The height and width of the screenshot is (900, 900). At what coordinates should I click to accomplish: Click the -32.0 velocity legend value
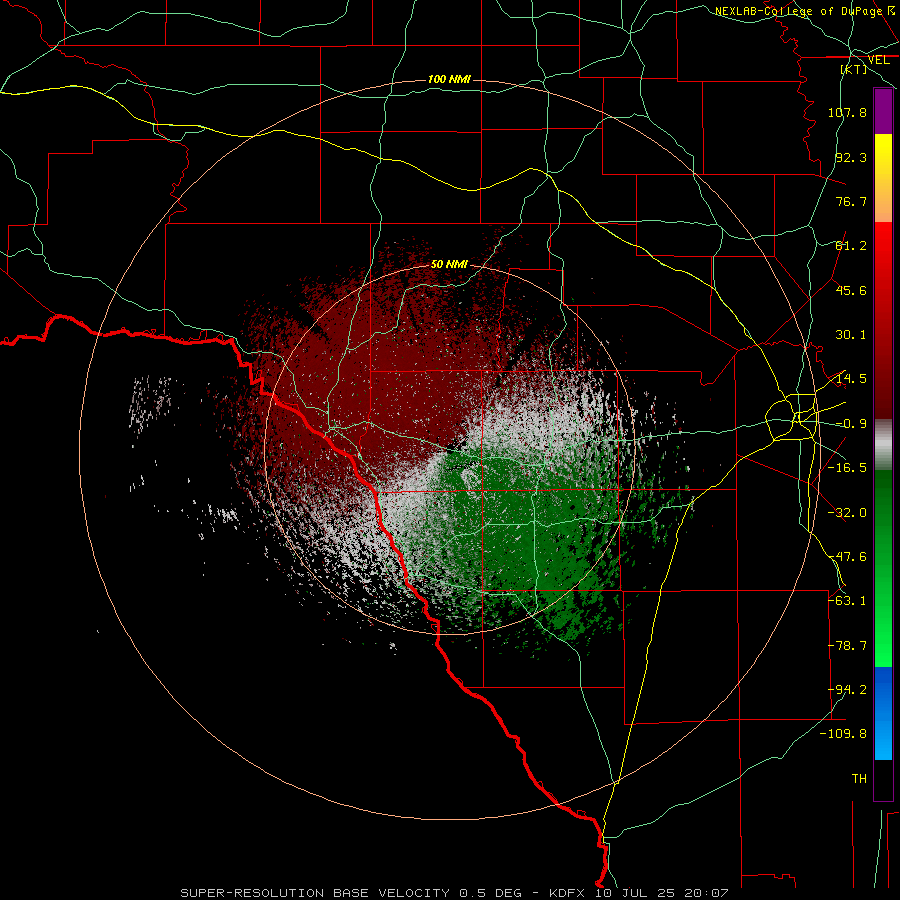coord(847,513)
